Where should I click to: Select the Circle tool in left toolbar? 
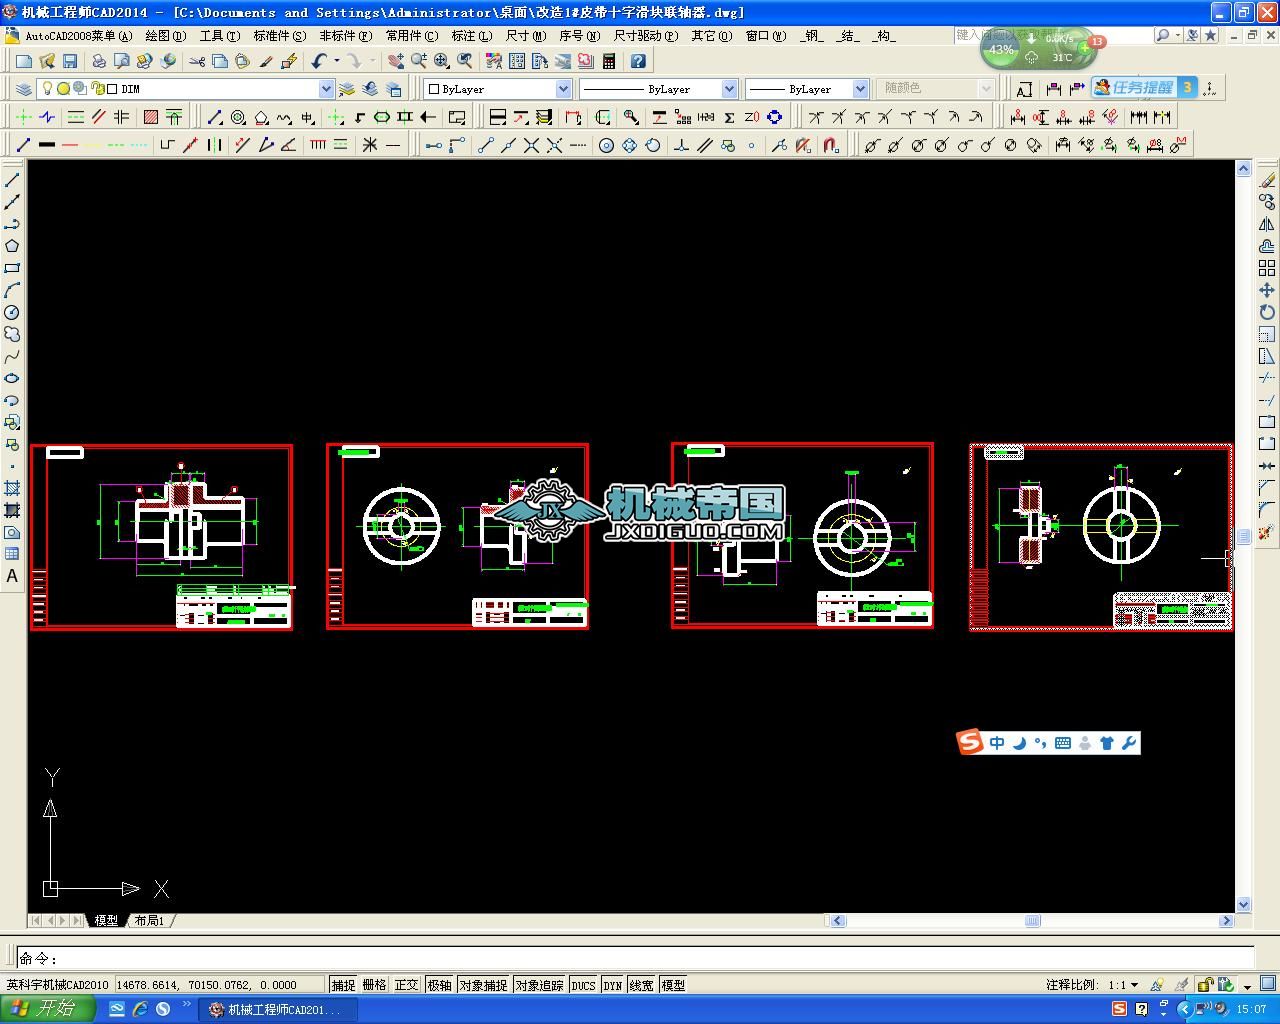pyautogui.click(x=12, y=312)
